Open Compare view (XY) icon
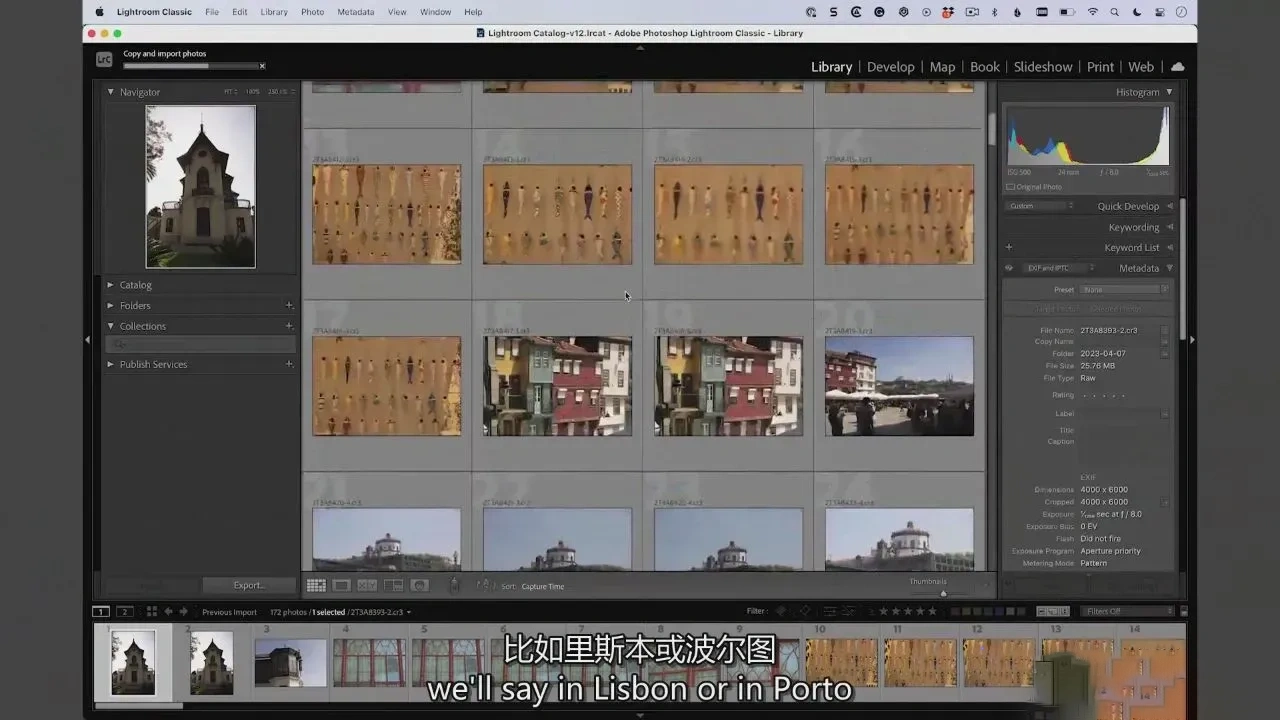This screenshot has width=1280, height=720. pos(367,586)
